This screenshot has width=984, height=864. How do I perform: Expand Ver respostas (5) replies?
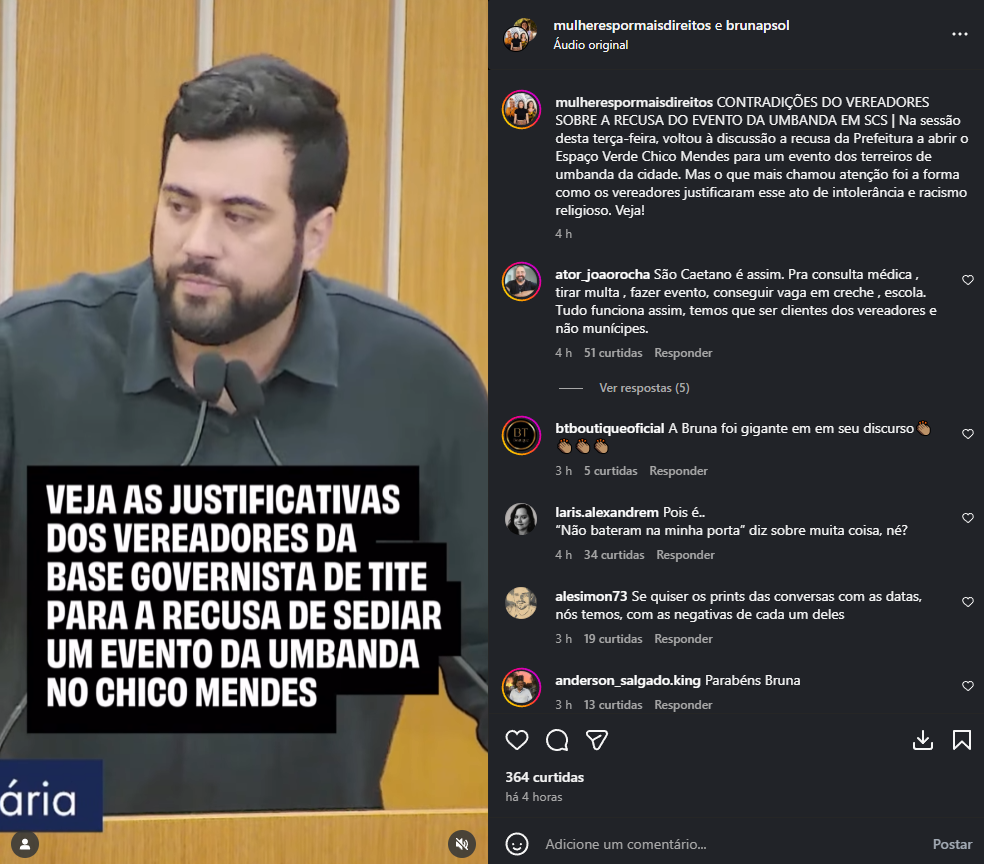[644, 388]
